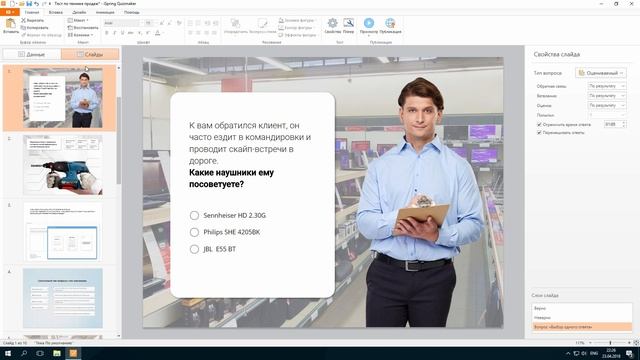Click the orange Quizmaker taskbar icon
640x360 pixels.
(73, 353)
